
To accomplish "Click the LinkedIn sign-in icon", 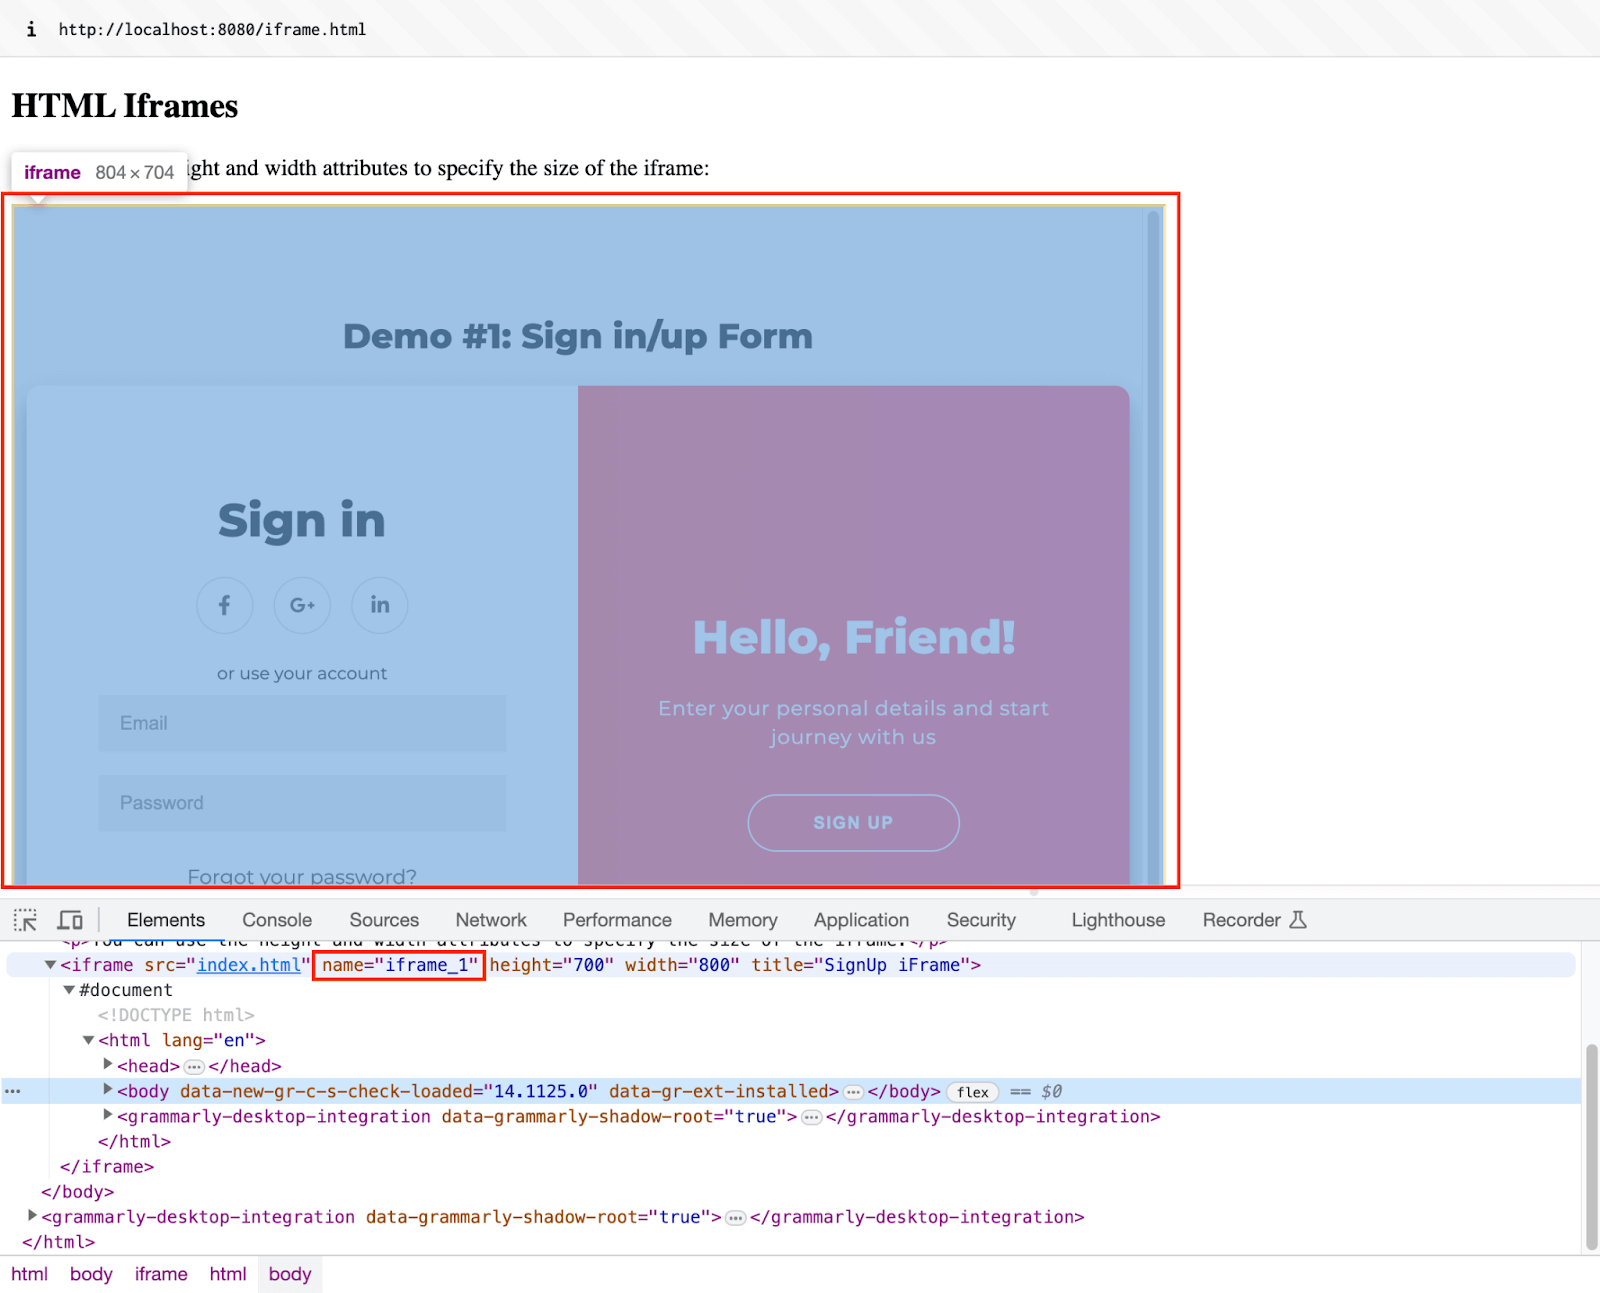I will [378, 604].
